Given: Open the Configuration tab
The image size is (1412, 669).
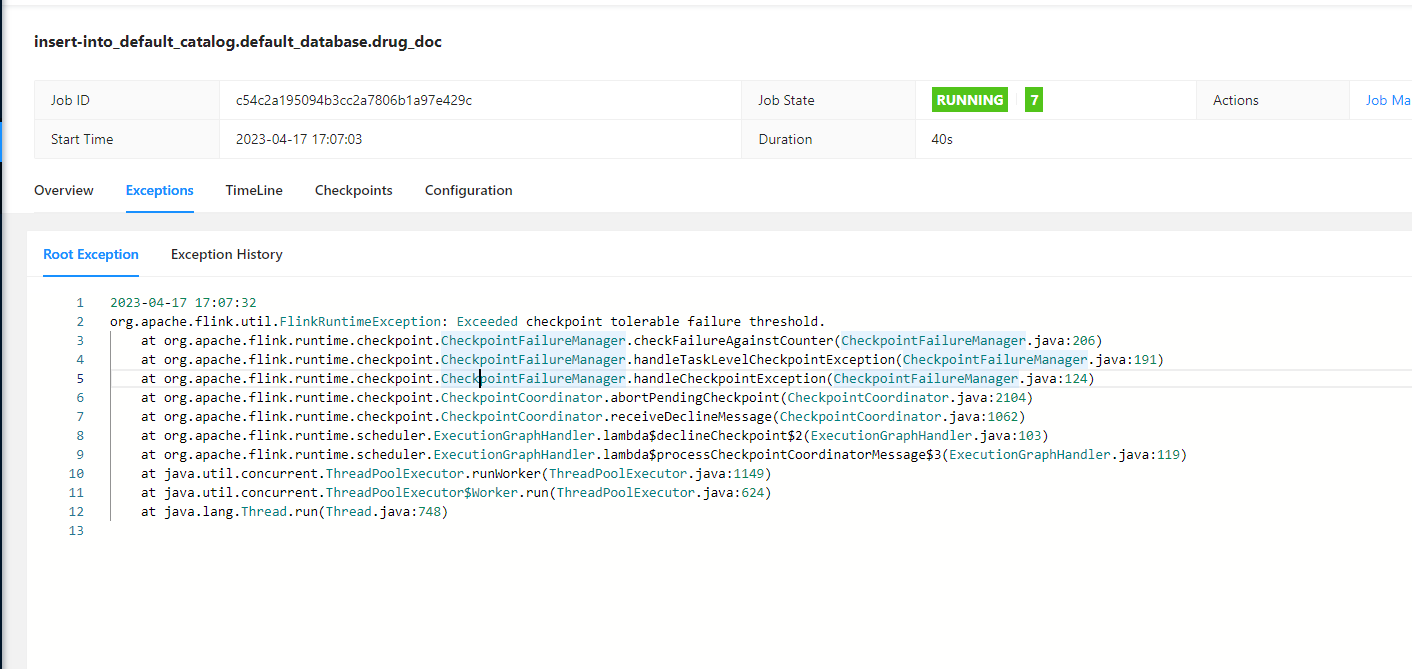Looking at the screenshot, I should click(468, 190).
